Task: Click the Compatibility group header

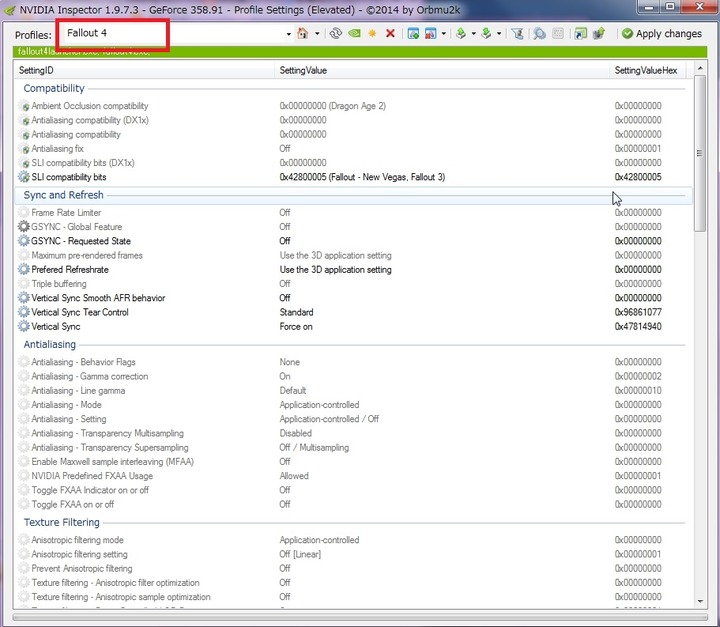Action: (54, 88)
